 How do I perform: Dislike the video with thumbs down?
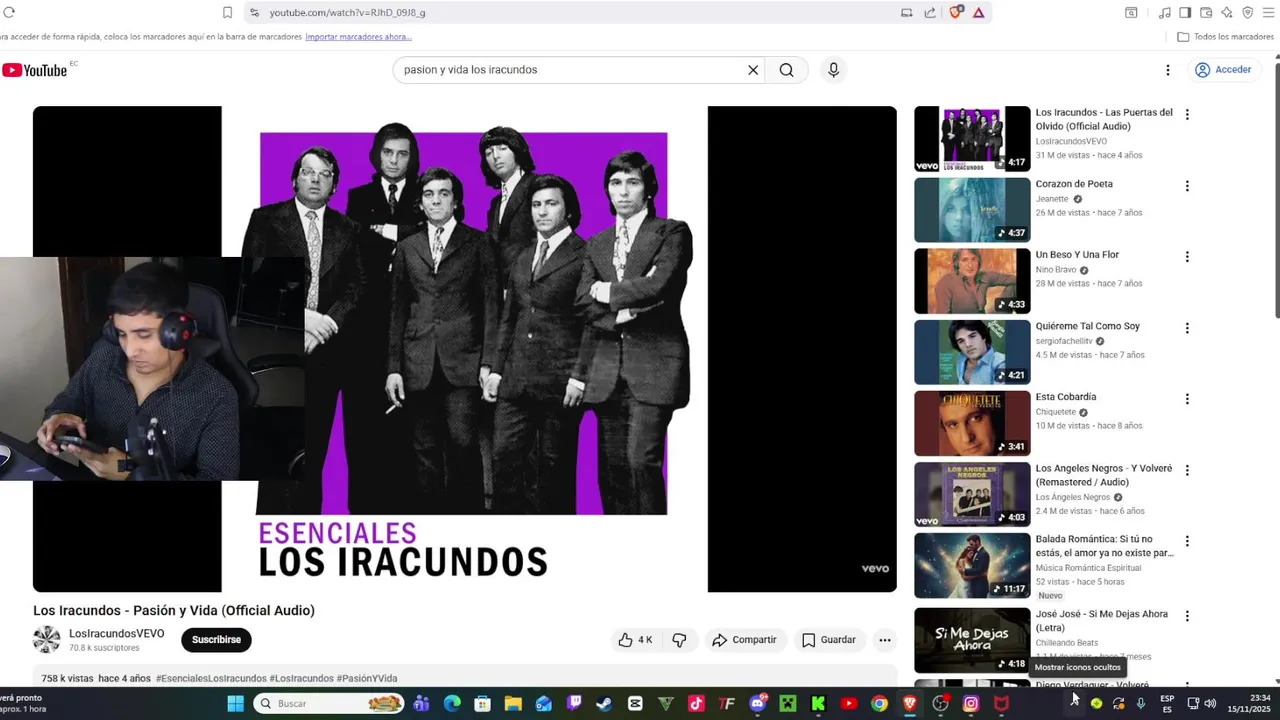[679, 640]
